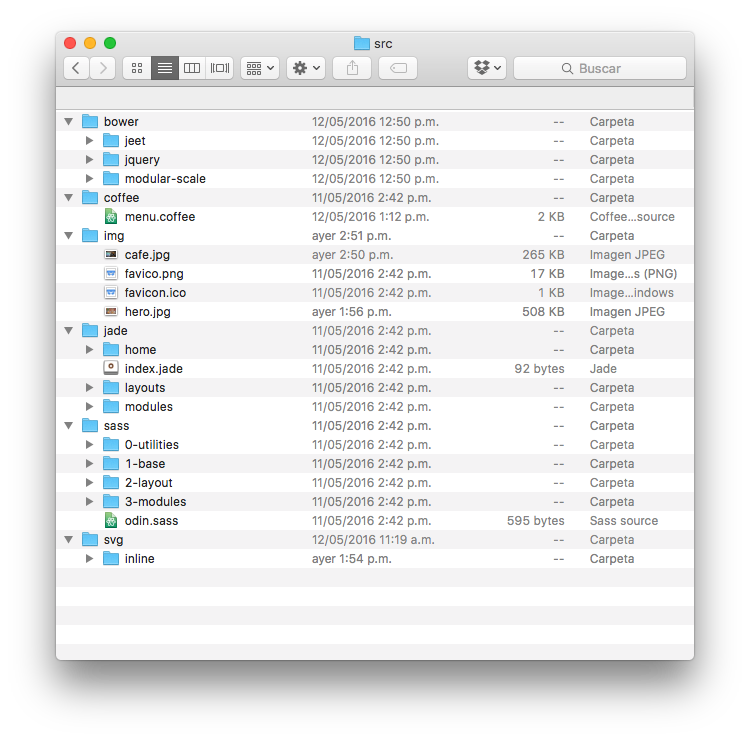Screen dimensions: 750x740
Task: Select the jade folder icon
Action: (x=90, y=330)
